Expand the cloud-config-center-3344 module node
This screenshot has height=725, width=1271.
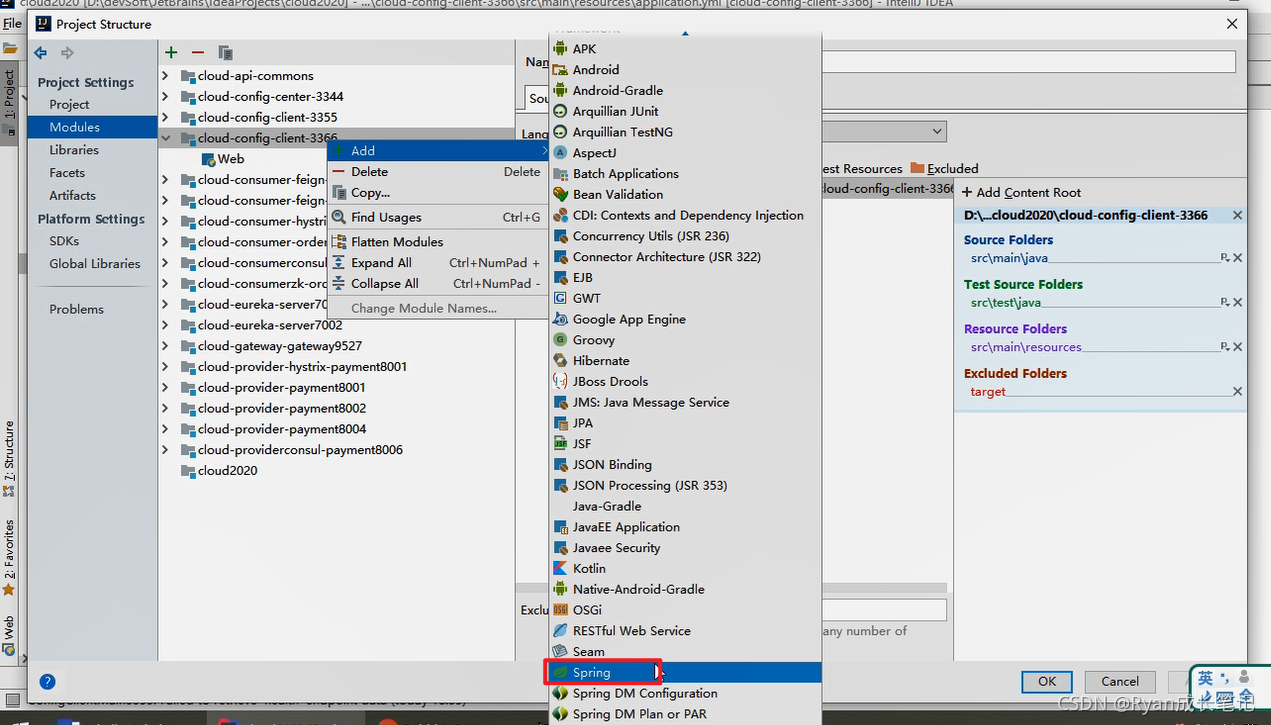tap(166, 97)
